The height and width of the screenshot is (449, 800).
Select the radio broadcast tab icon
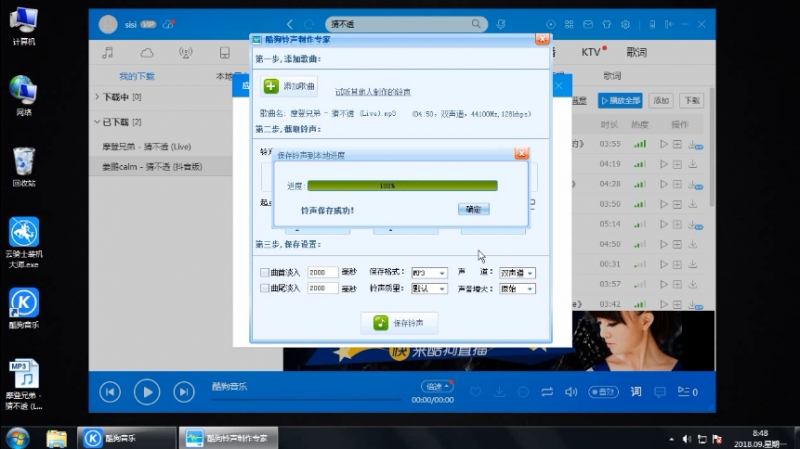pos(186,53)
